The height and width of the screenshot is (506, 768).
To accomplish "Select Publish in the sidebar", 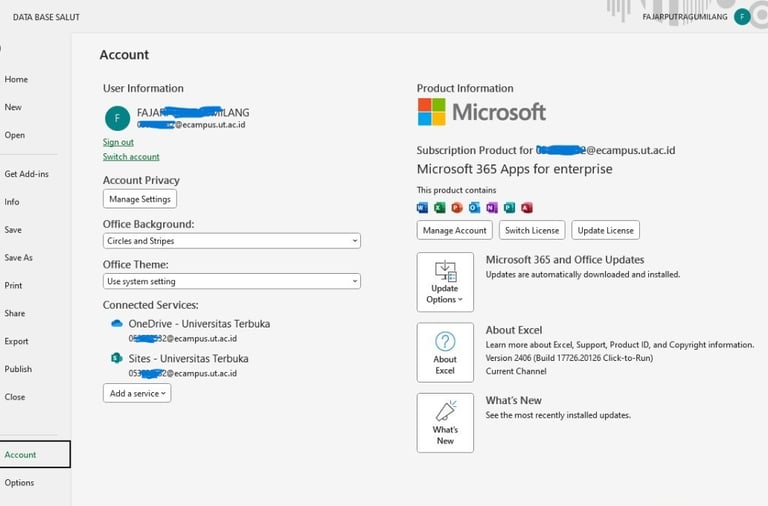I will pyautogui.click(x=18, y=369).
